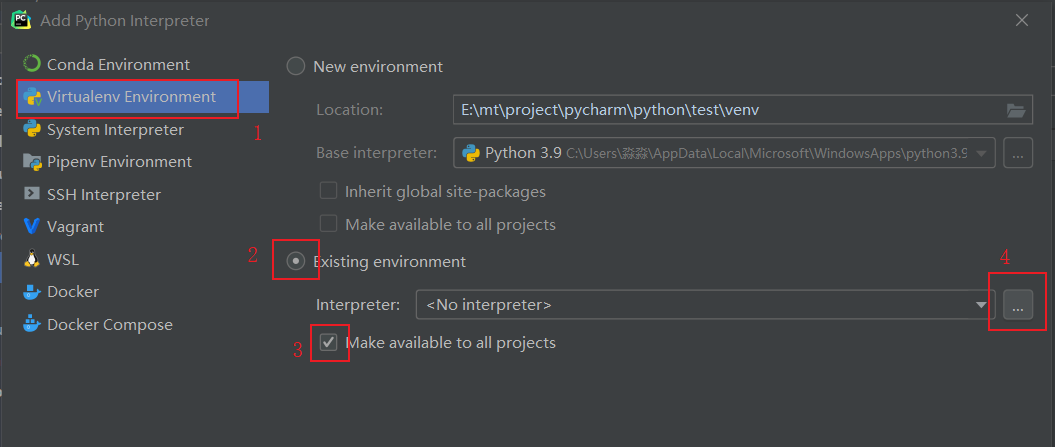The height and width of the screenshot is (447, 1055).
Task: Click the Location folder browse icon
Action: point(1016,110)
